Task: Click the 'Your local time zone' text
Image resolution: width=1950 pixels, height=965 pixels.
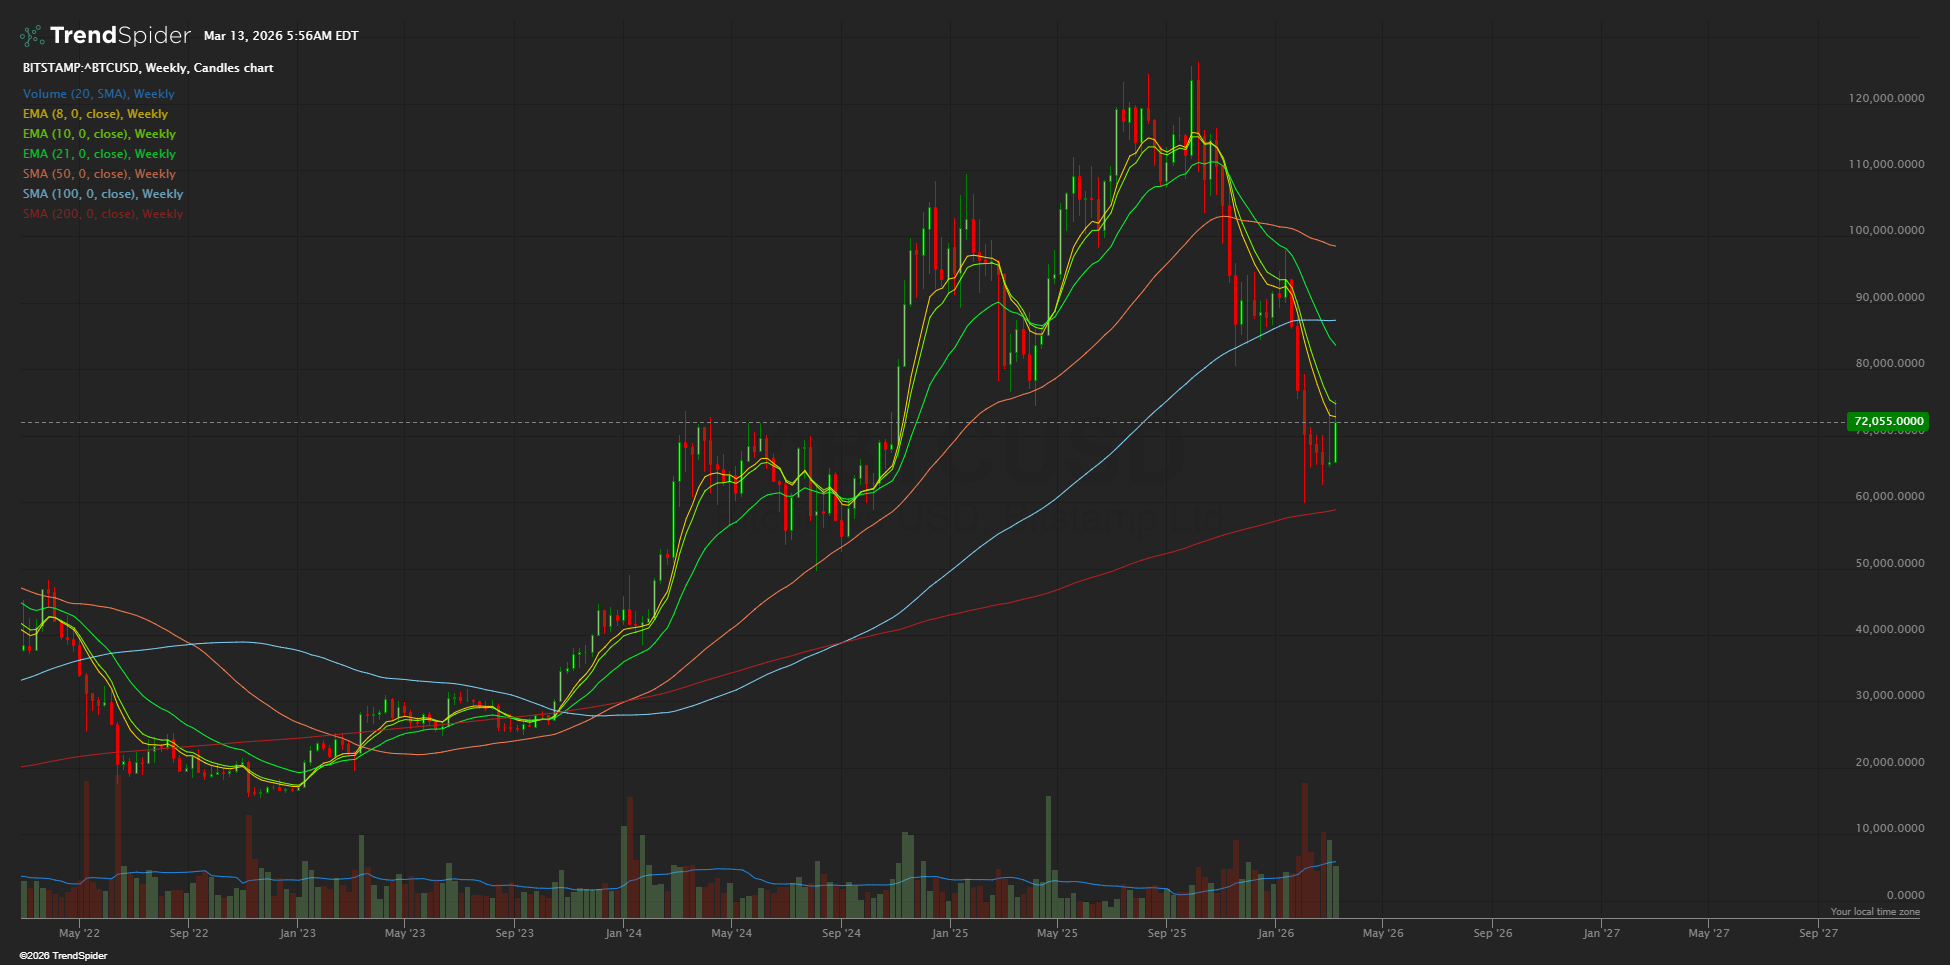Action: [x=1874, y=912]
